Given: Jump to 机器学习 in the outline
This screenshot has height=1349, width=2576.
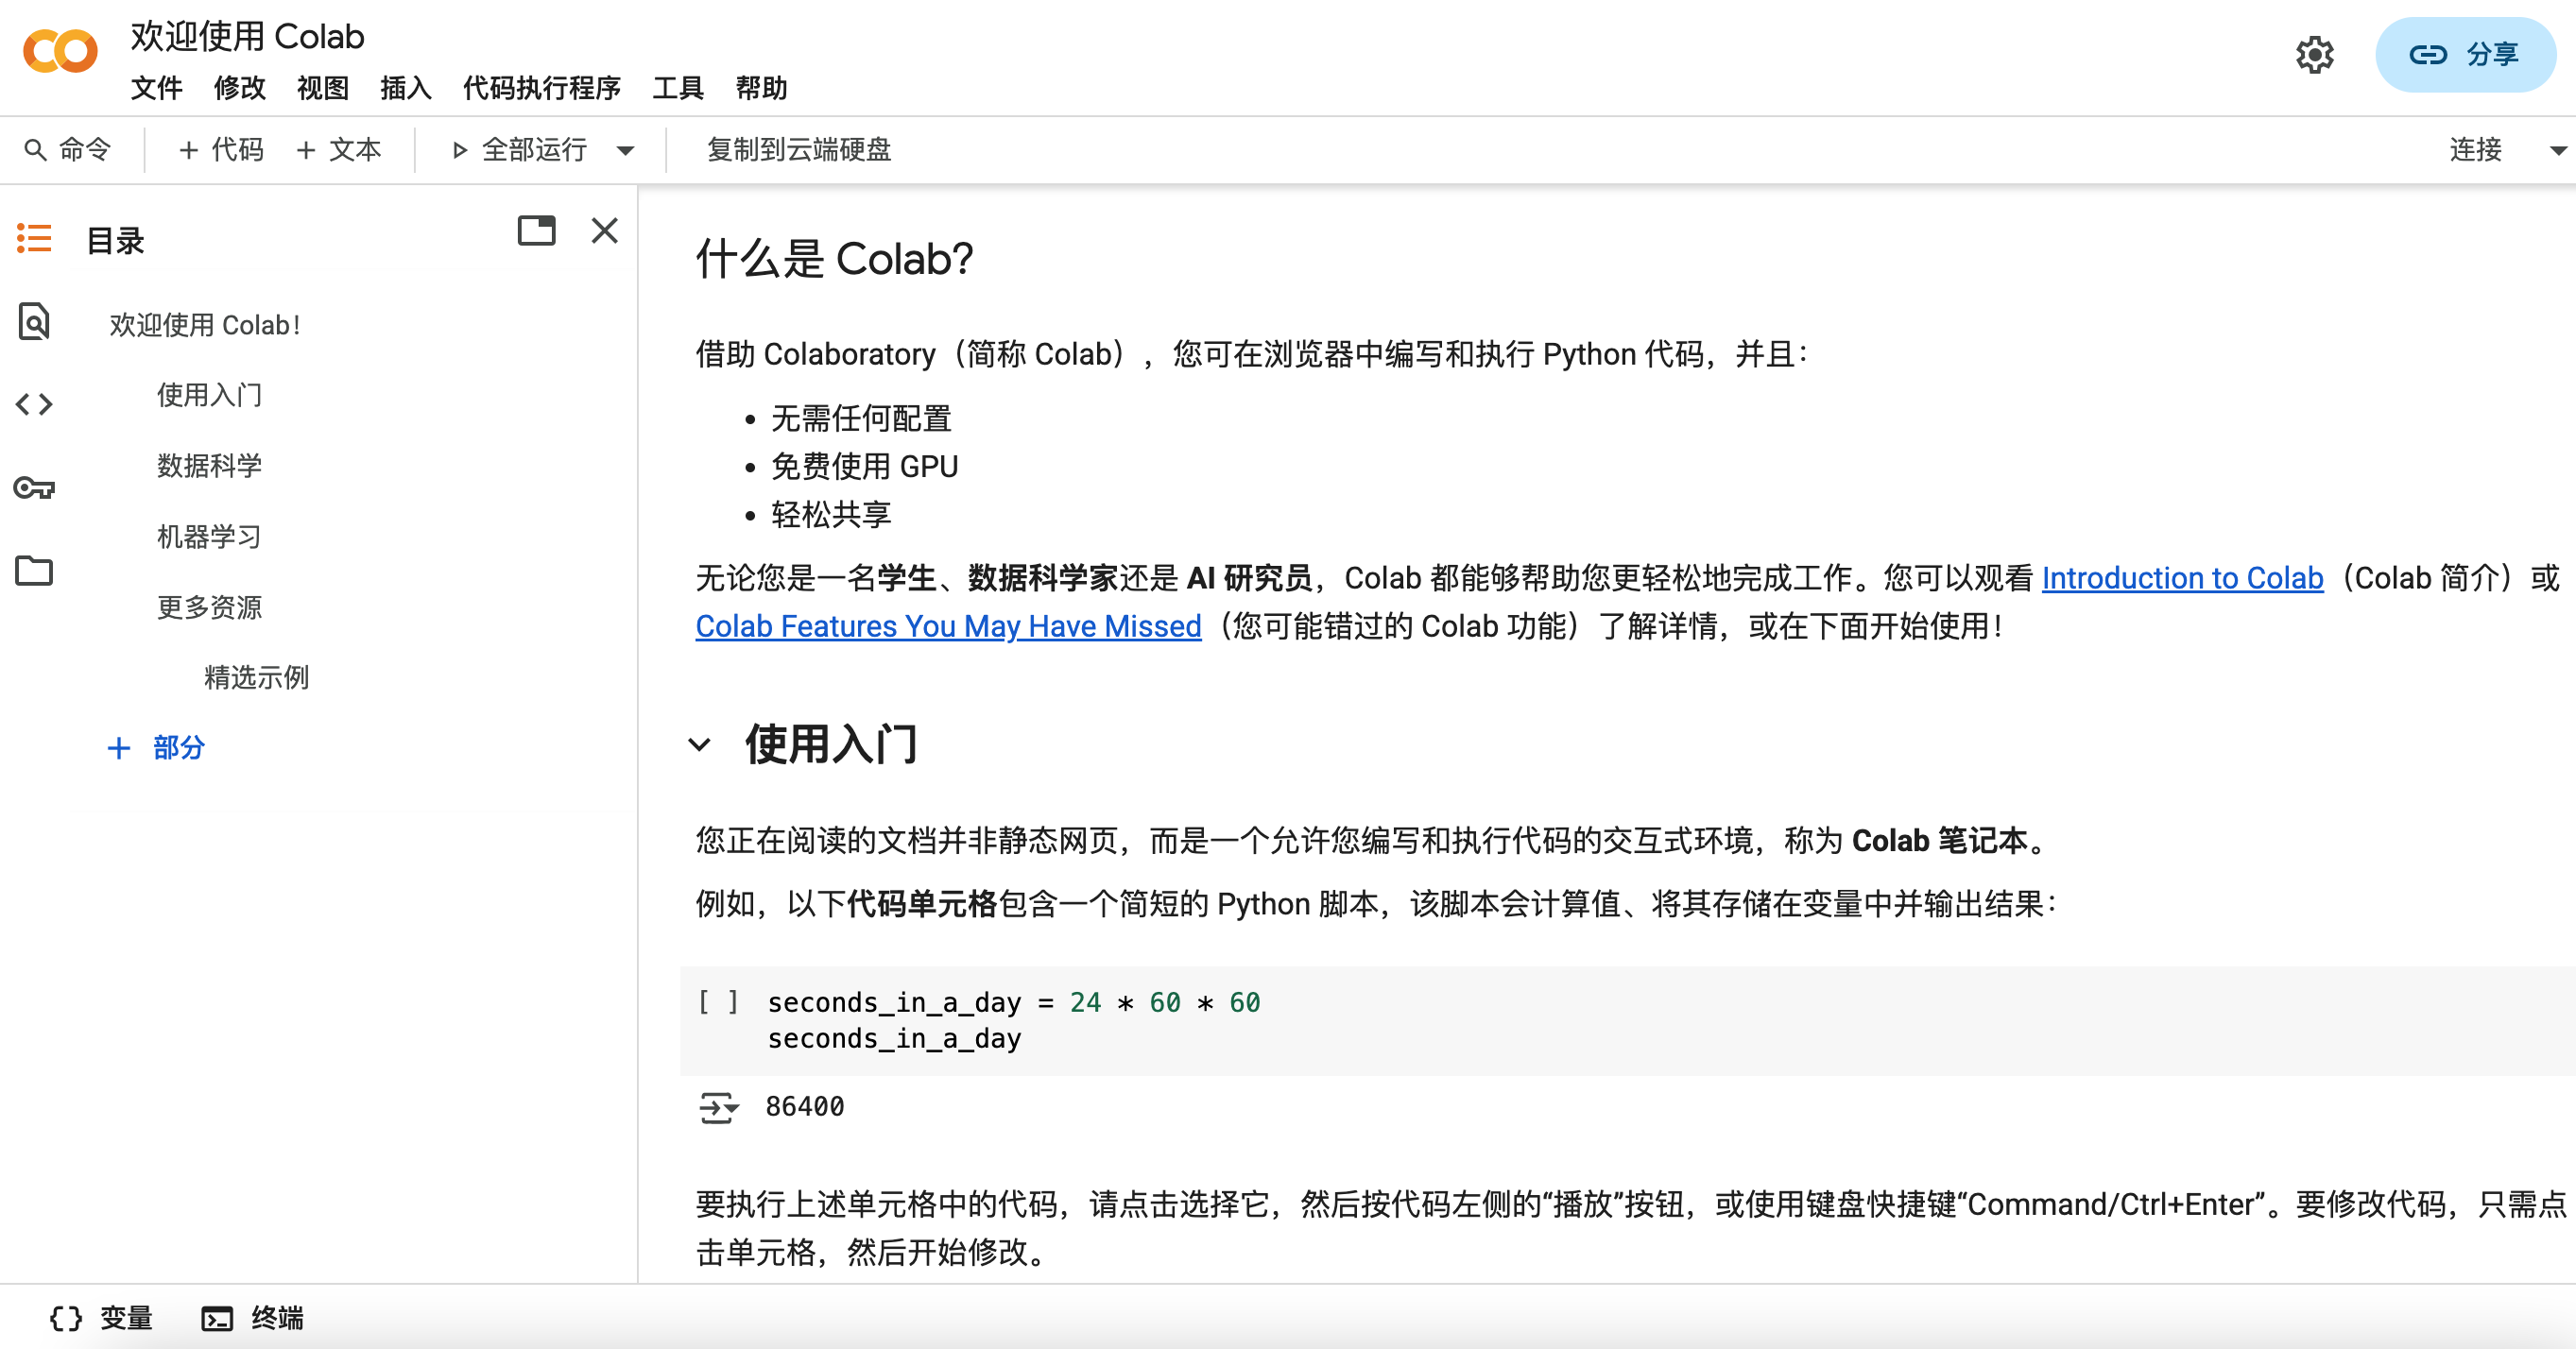Looking at the screenshot, I should coord(209,537).
